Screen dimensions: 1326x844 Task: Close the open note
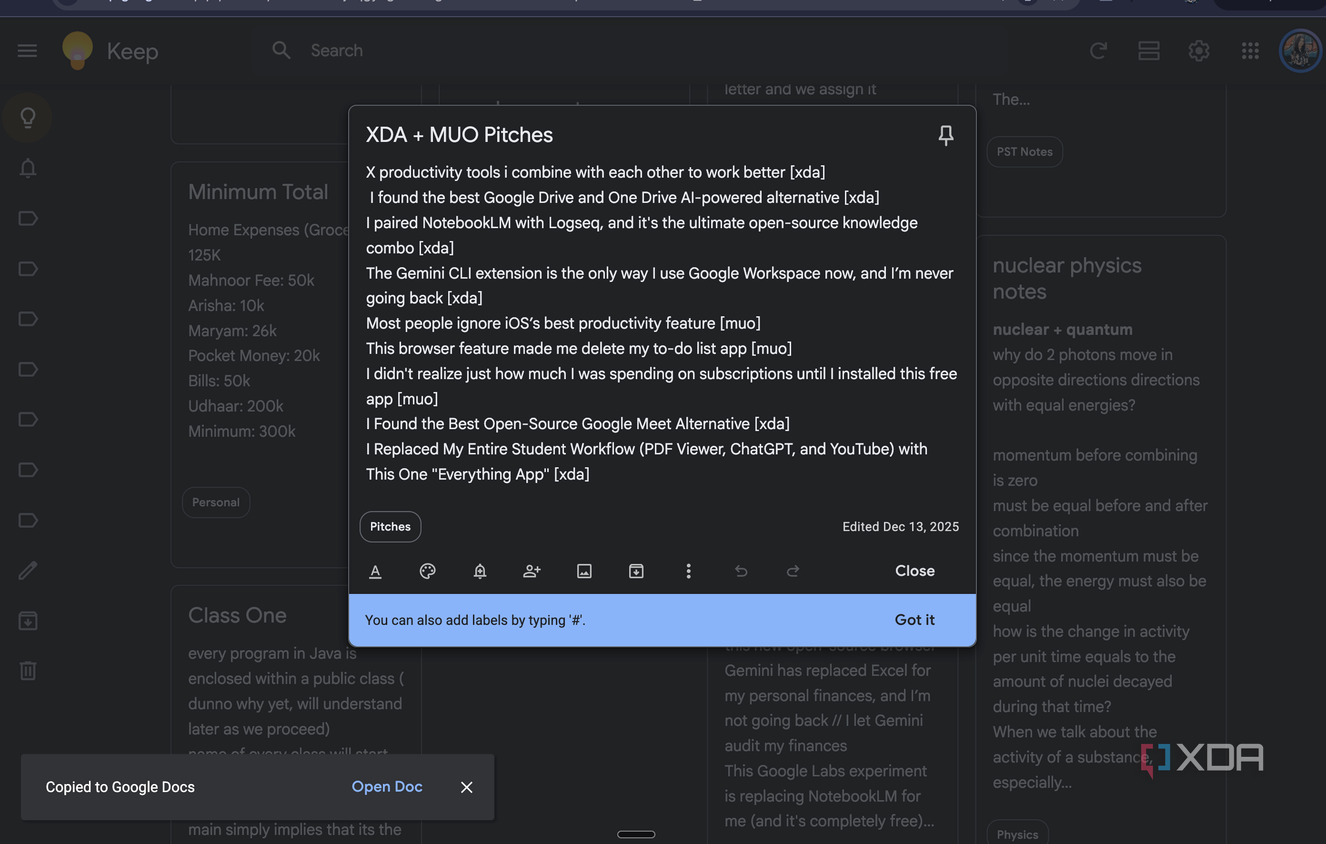click(915, 571)
